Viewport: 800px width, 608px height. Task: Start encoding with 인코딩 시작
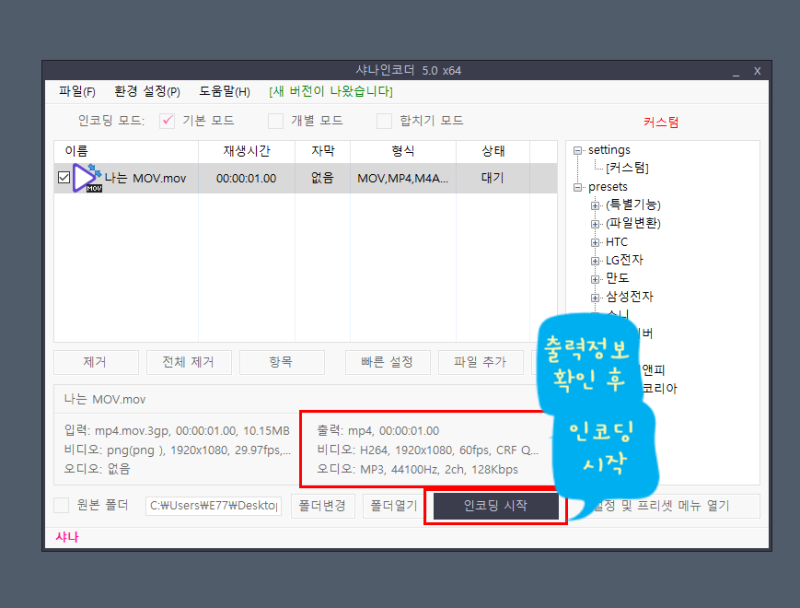pos(496,506)
